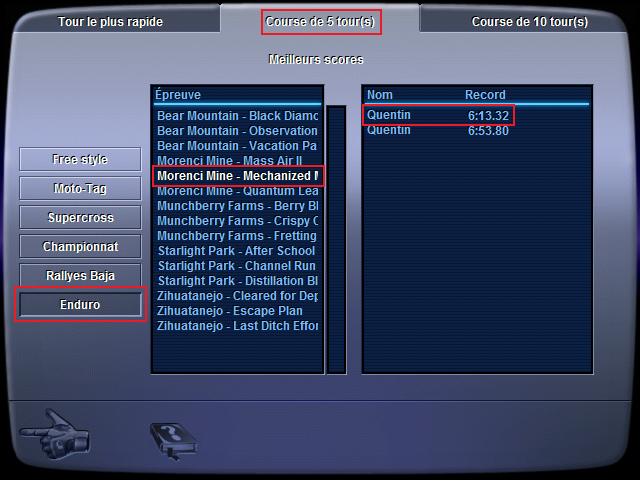Viewport: 640px width, 481px height.
Task: Select Zihuatanejo - Last Ditch Effort entry
Action: point(237,326)
